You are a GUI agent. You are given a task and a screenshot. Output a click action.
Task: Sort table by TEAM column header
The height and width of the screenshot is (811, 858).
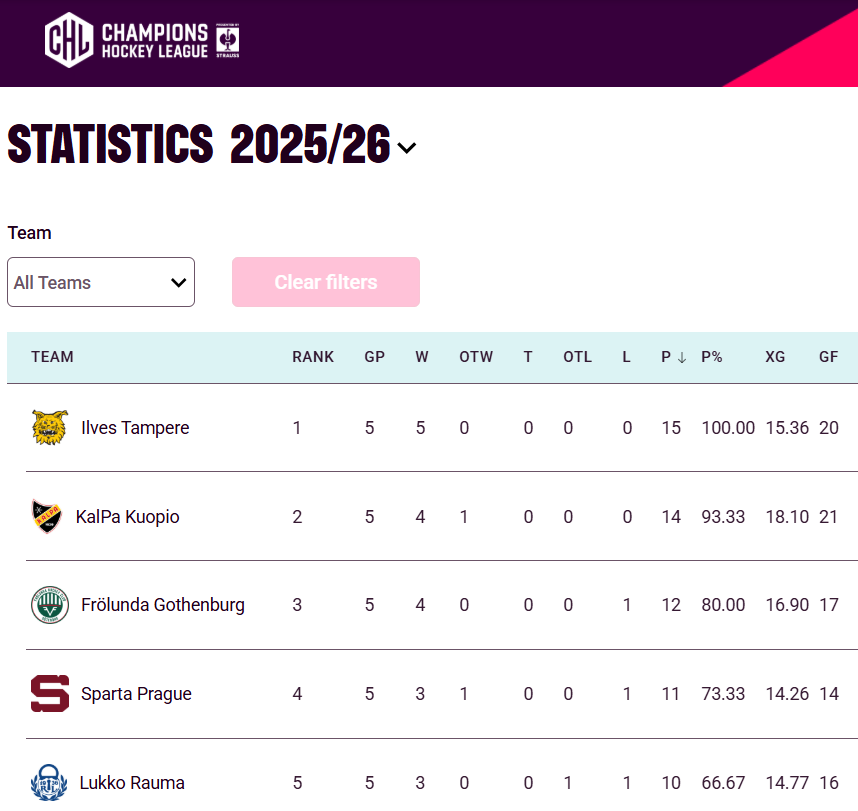tap(52, 357)
